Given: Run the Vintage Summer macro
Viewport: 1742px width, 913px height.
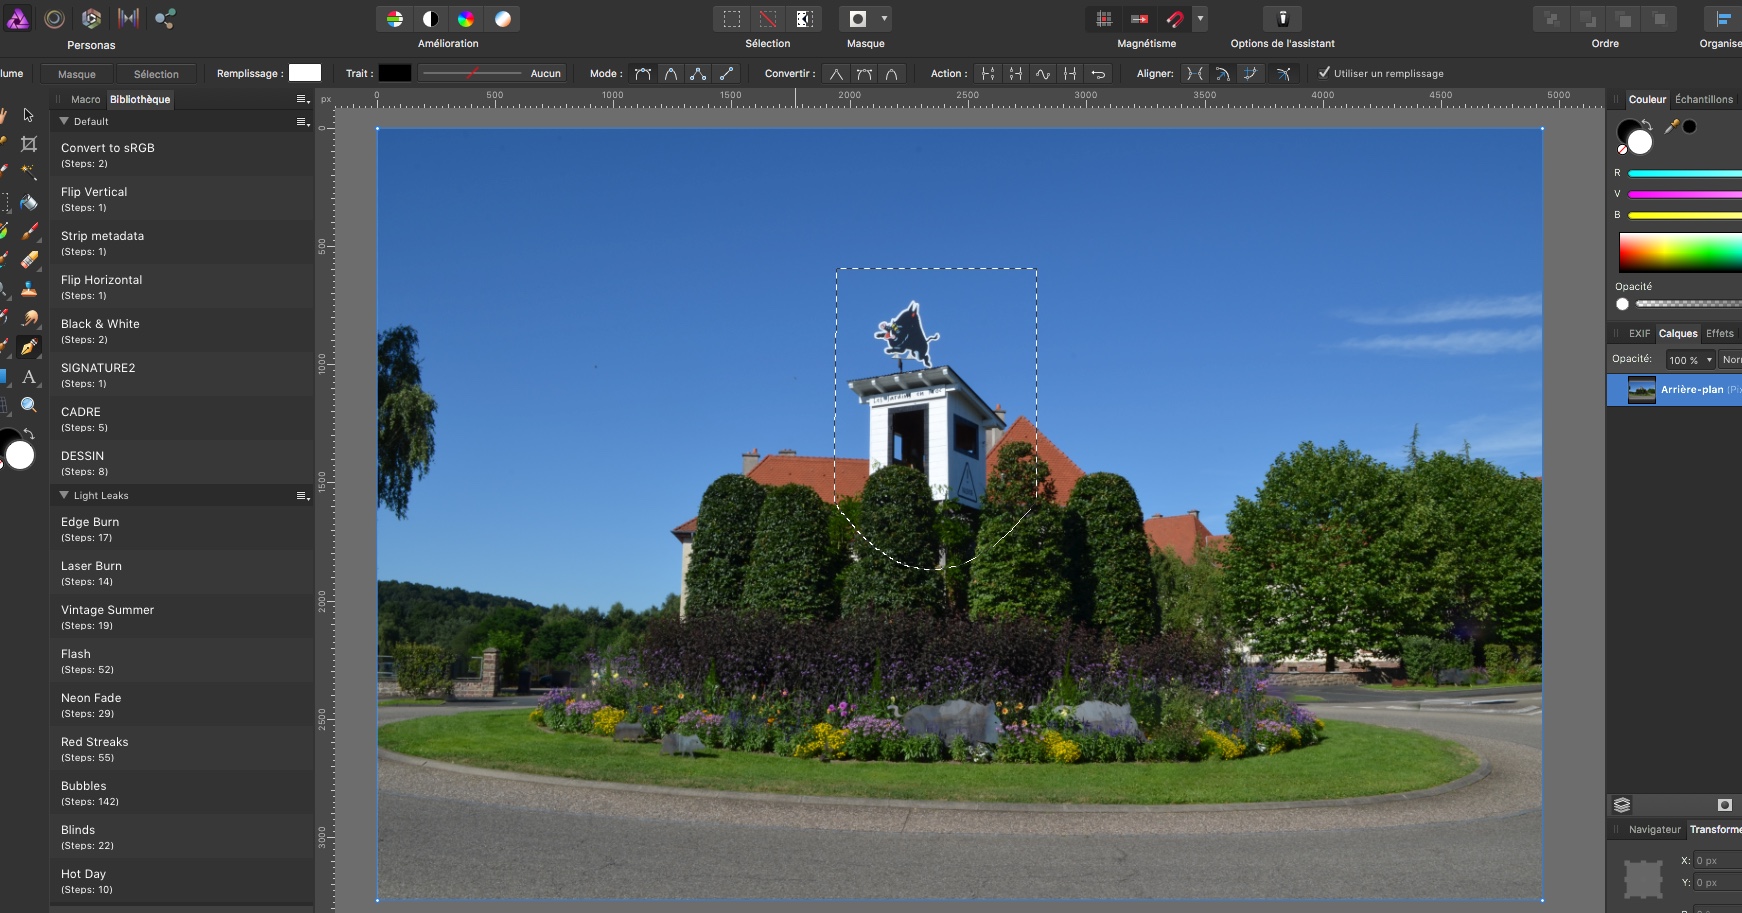Looking at the screenshot, I should [x=182, y=616].
